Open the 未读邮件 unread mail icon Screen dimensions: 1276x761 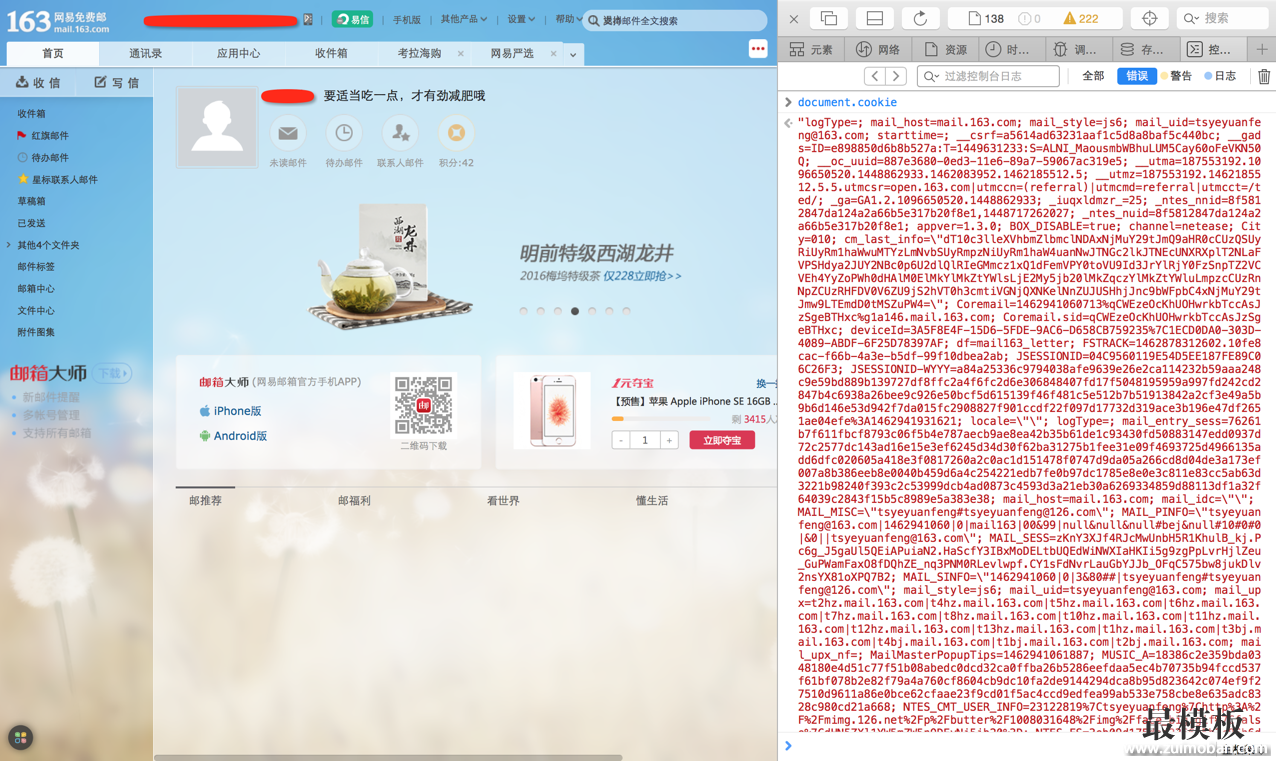pyautogui.click(x=288, y=133)
